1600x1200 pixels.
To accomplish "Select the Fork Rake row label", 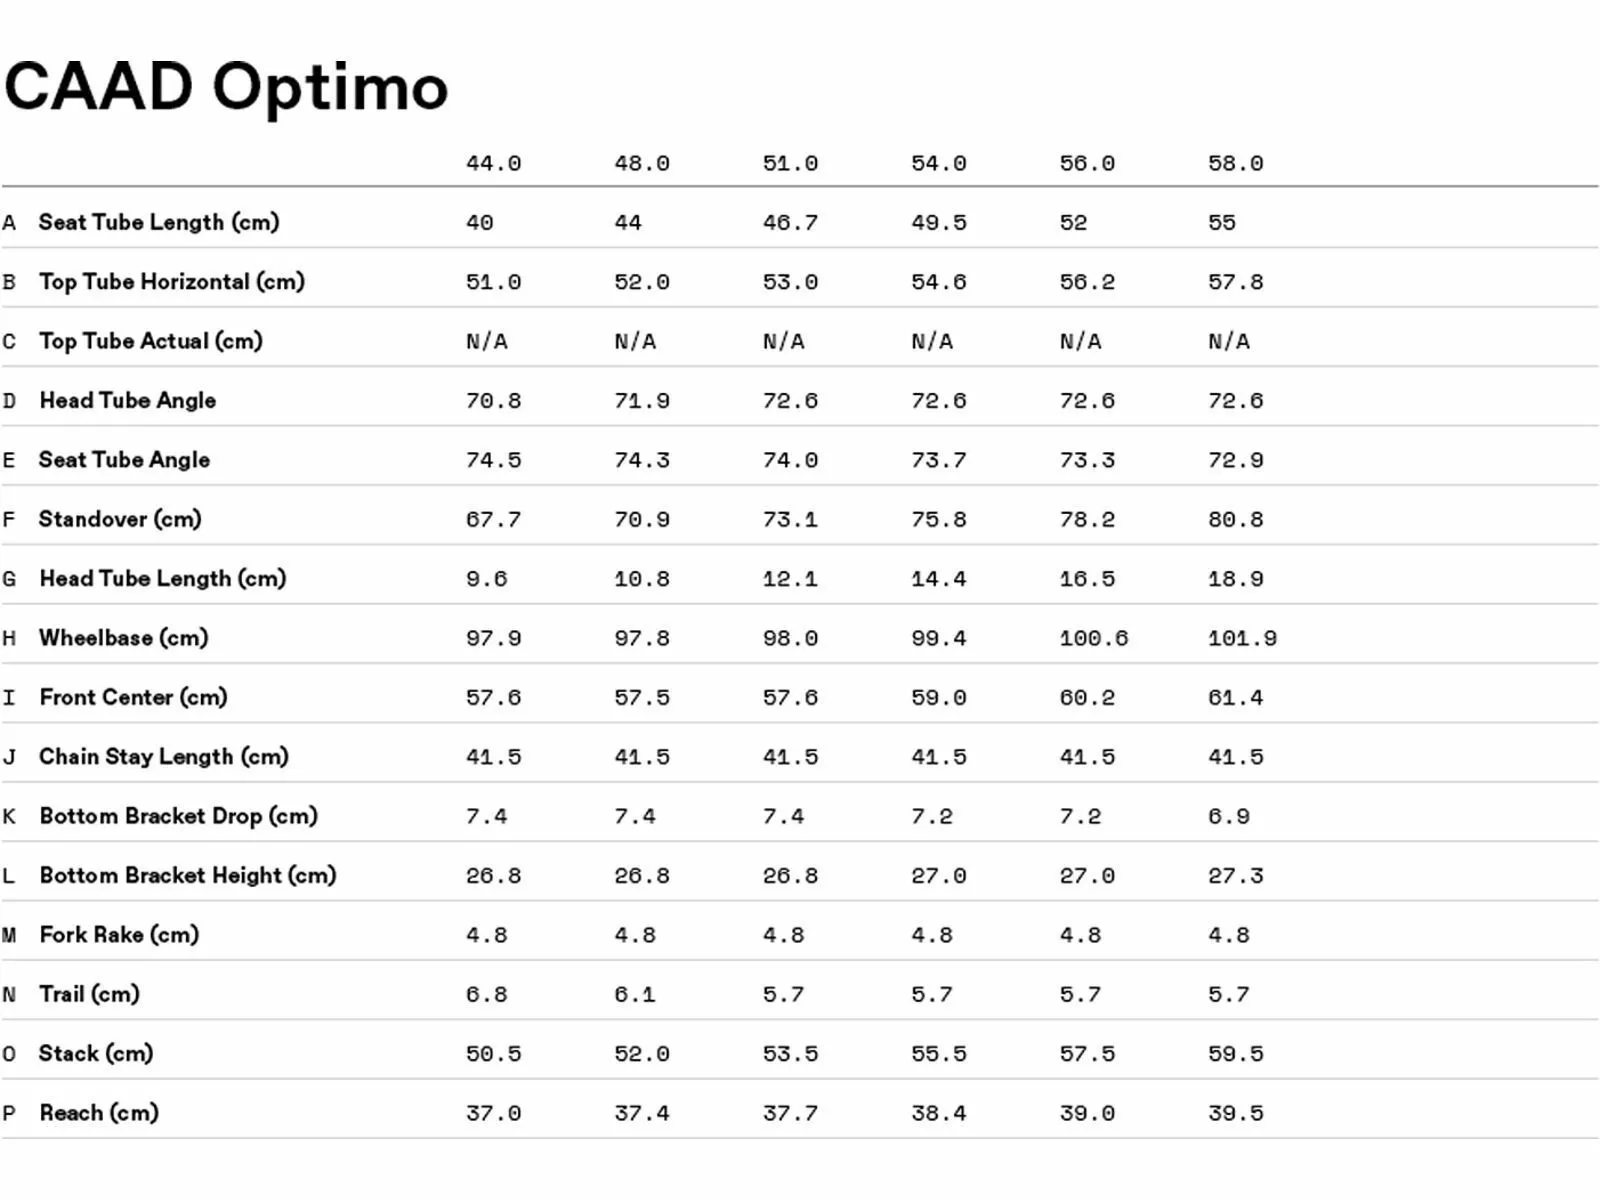I will coord(119,935).
